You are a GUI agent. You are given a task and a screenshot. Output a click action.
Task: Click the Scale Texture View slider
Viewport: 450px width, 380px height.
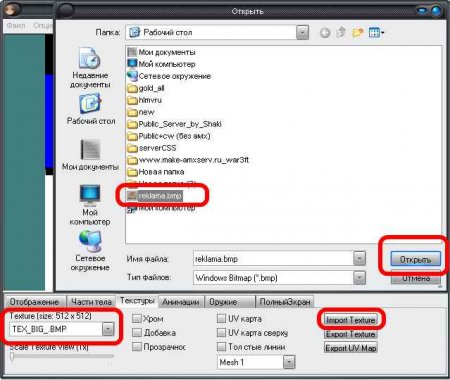[x=62, y=356]
